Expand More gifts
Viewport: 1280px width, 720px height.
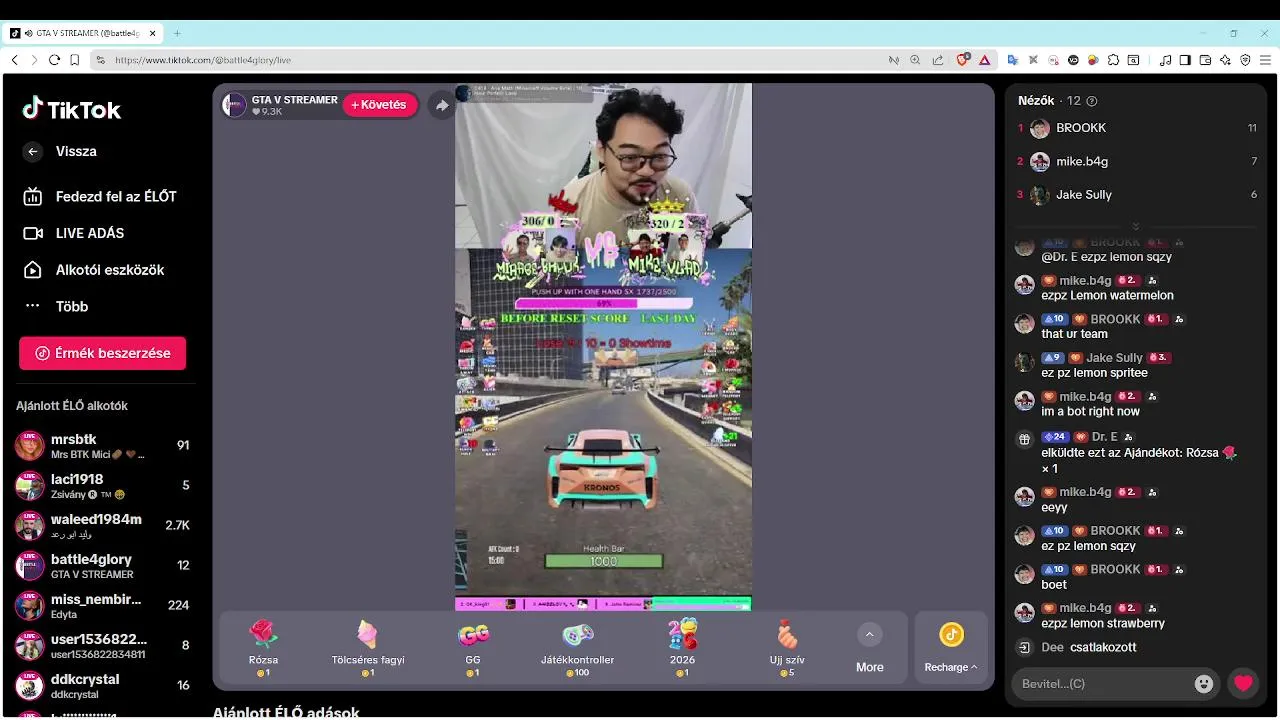point(869,649)
